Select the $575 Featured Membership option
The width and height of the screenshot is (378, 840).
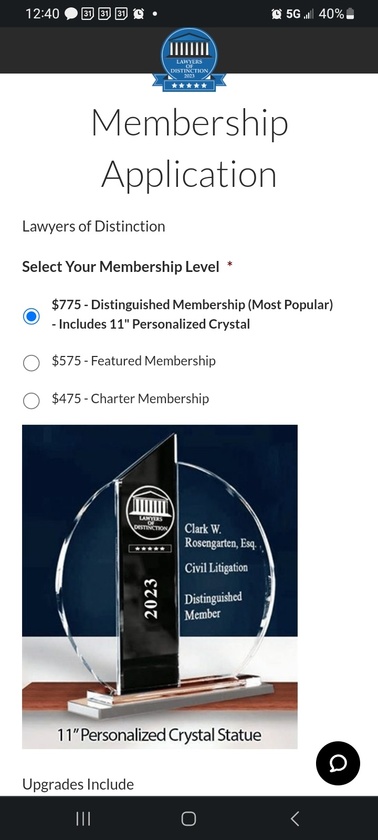(31, 363)
